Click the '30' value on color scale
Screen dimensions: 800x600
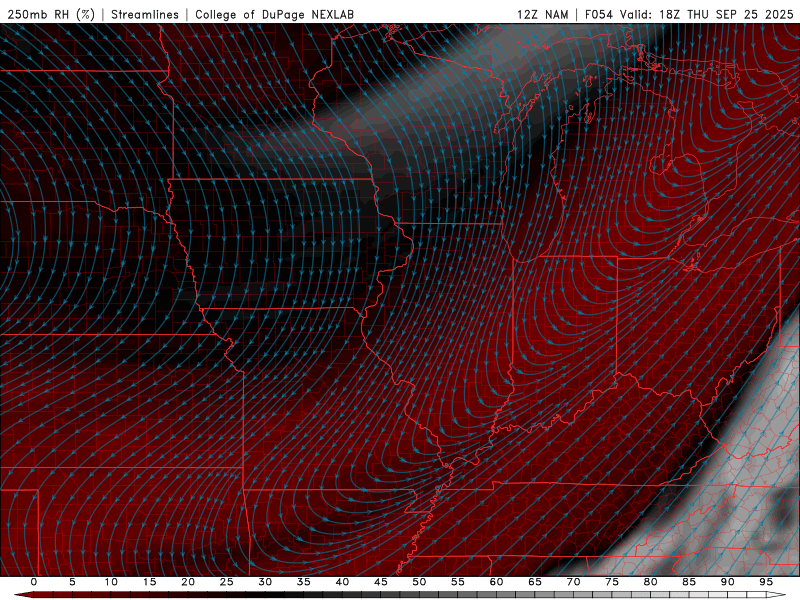(265, 582)
